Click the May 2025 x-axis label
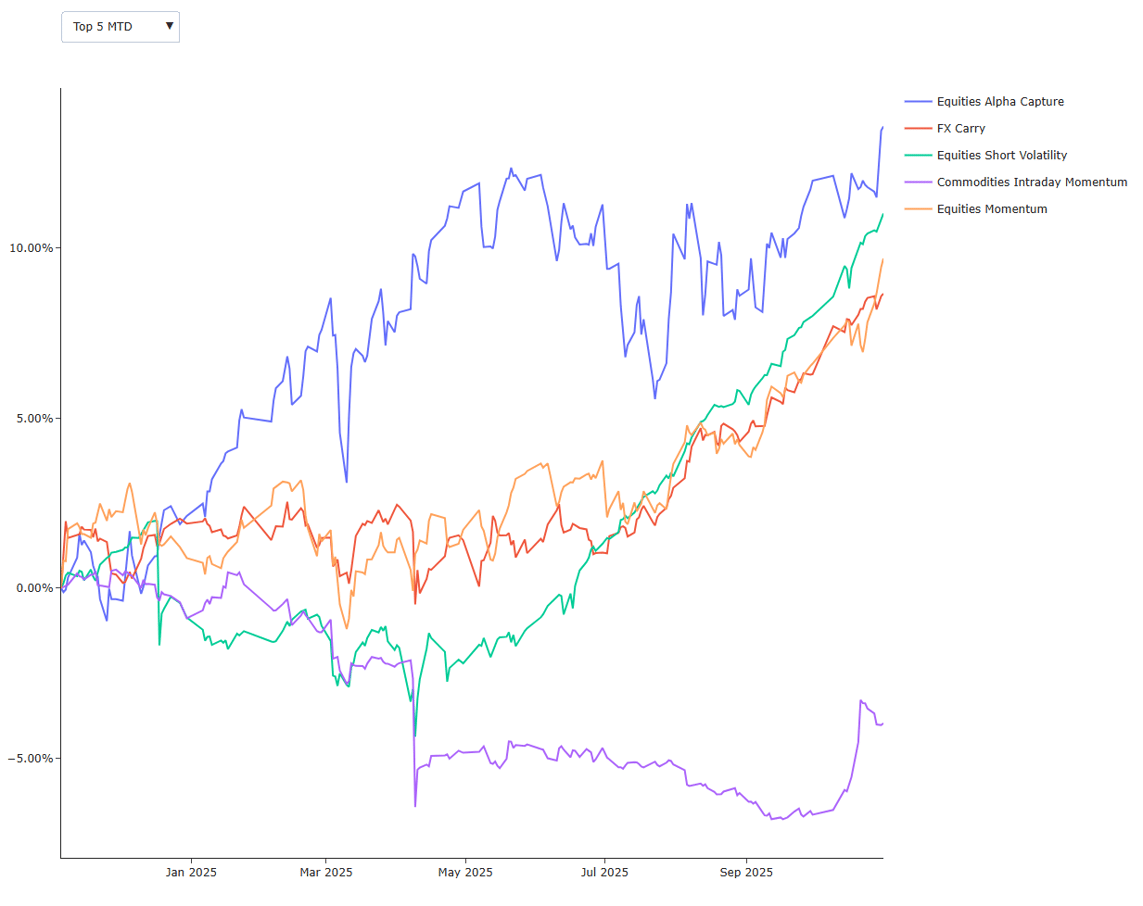The image size is (1143, 906). pyautogui.click(x=465, y=872)
